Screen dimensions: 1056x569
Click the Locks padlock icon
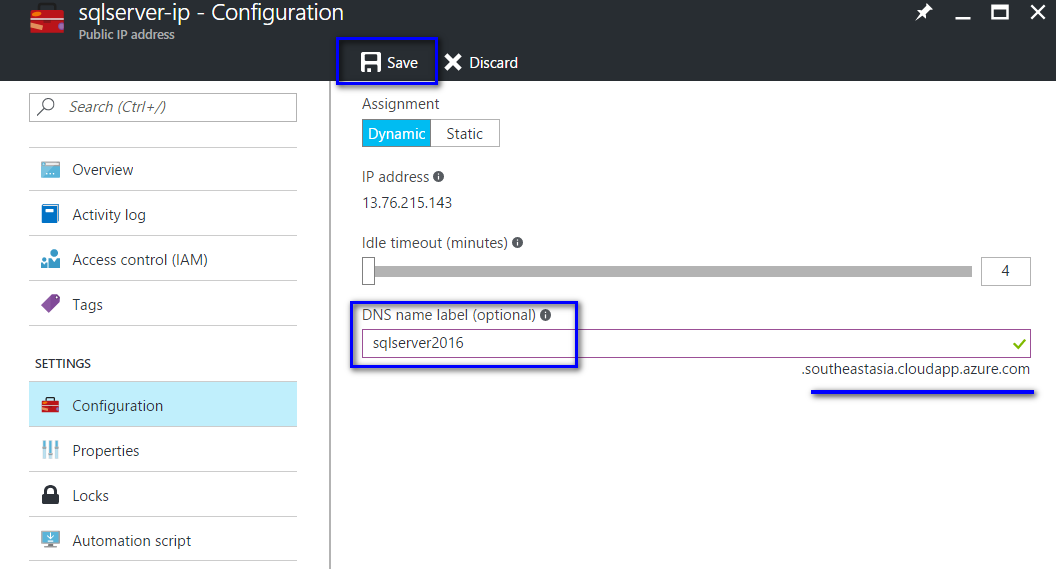[x=51, y=495]
